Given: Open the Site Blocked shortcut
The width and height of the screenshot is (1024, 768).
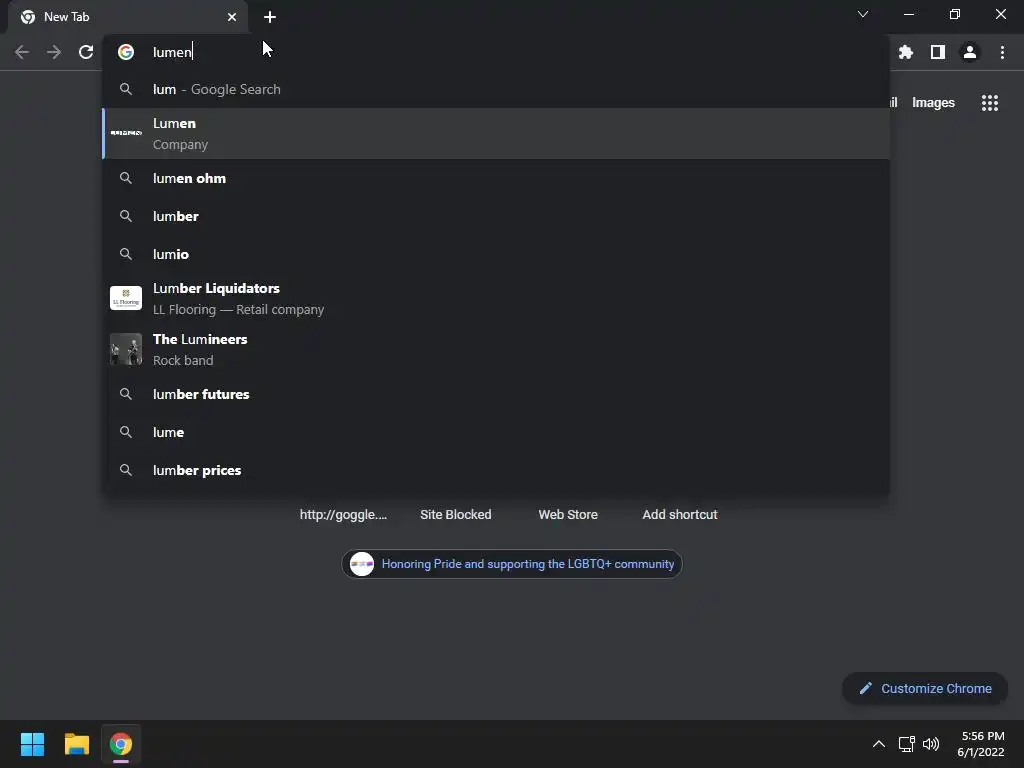Looking at the screenshot, I should (x=456, y=515).
